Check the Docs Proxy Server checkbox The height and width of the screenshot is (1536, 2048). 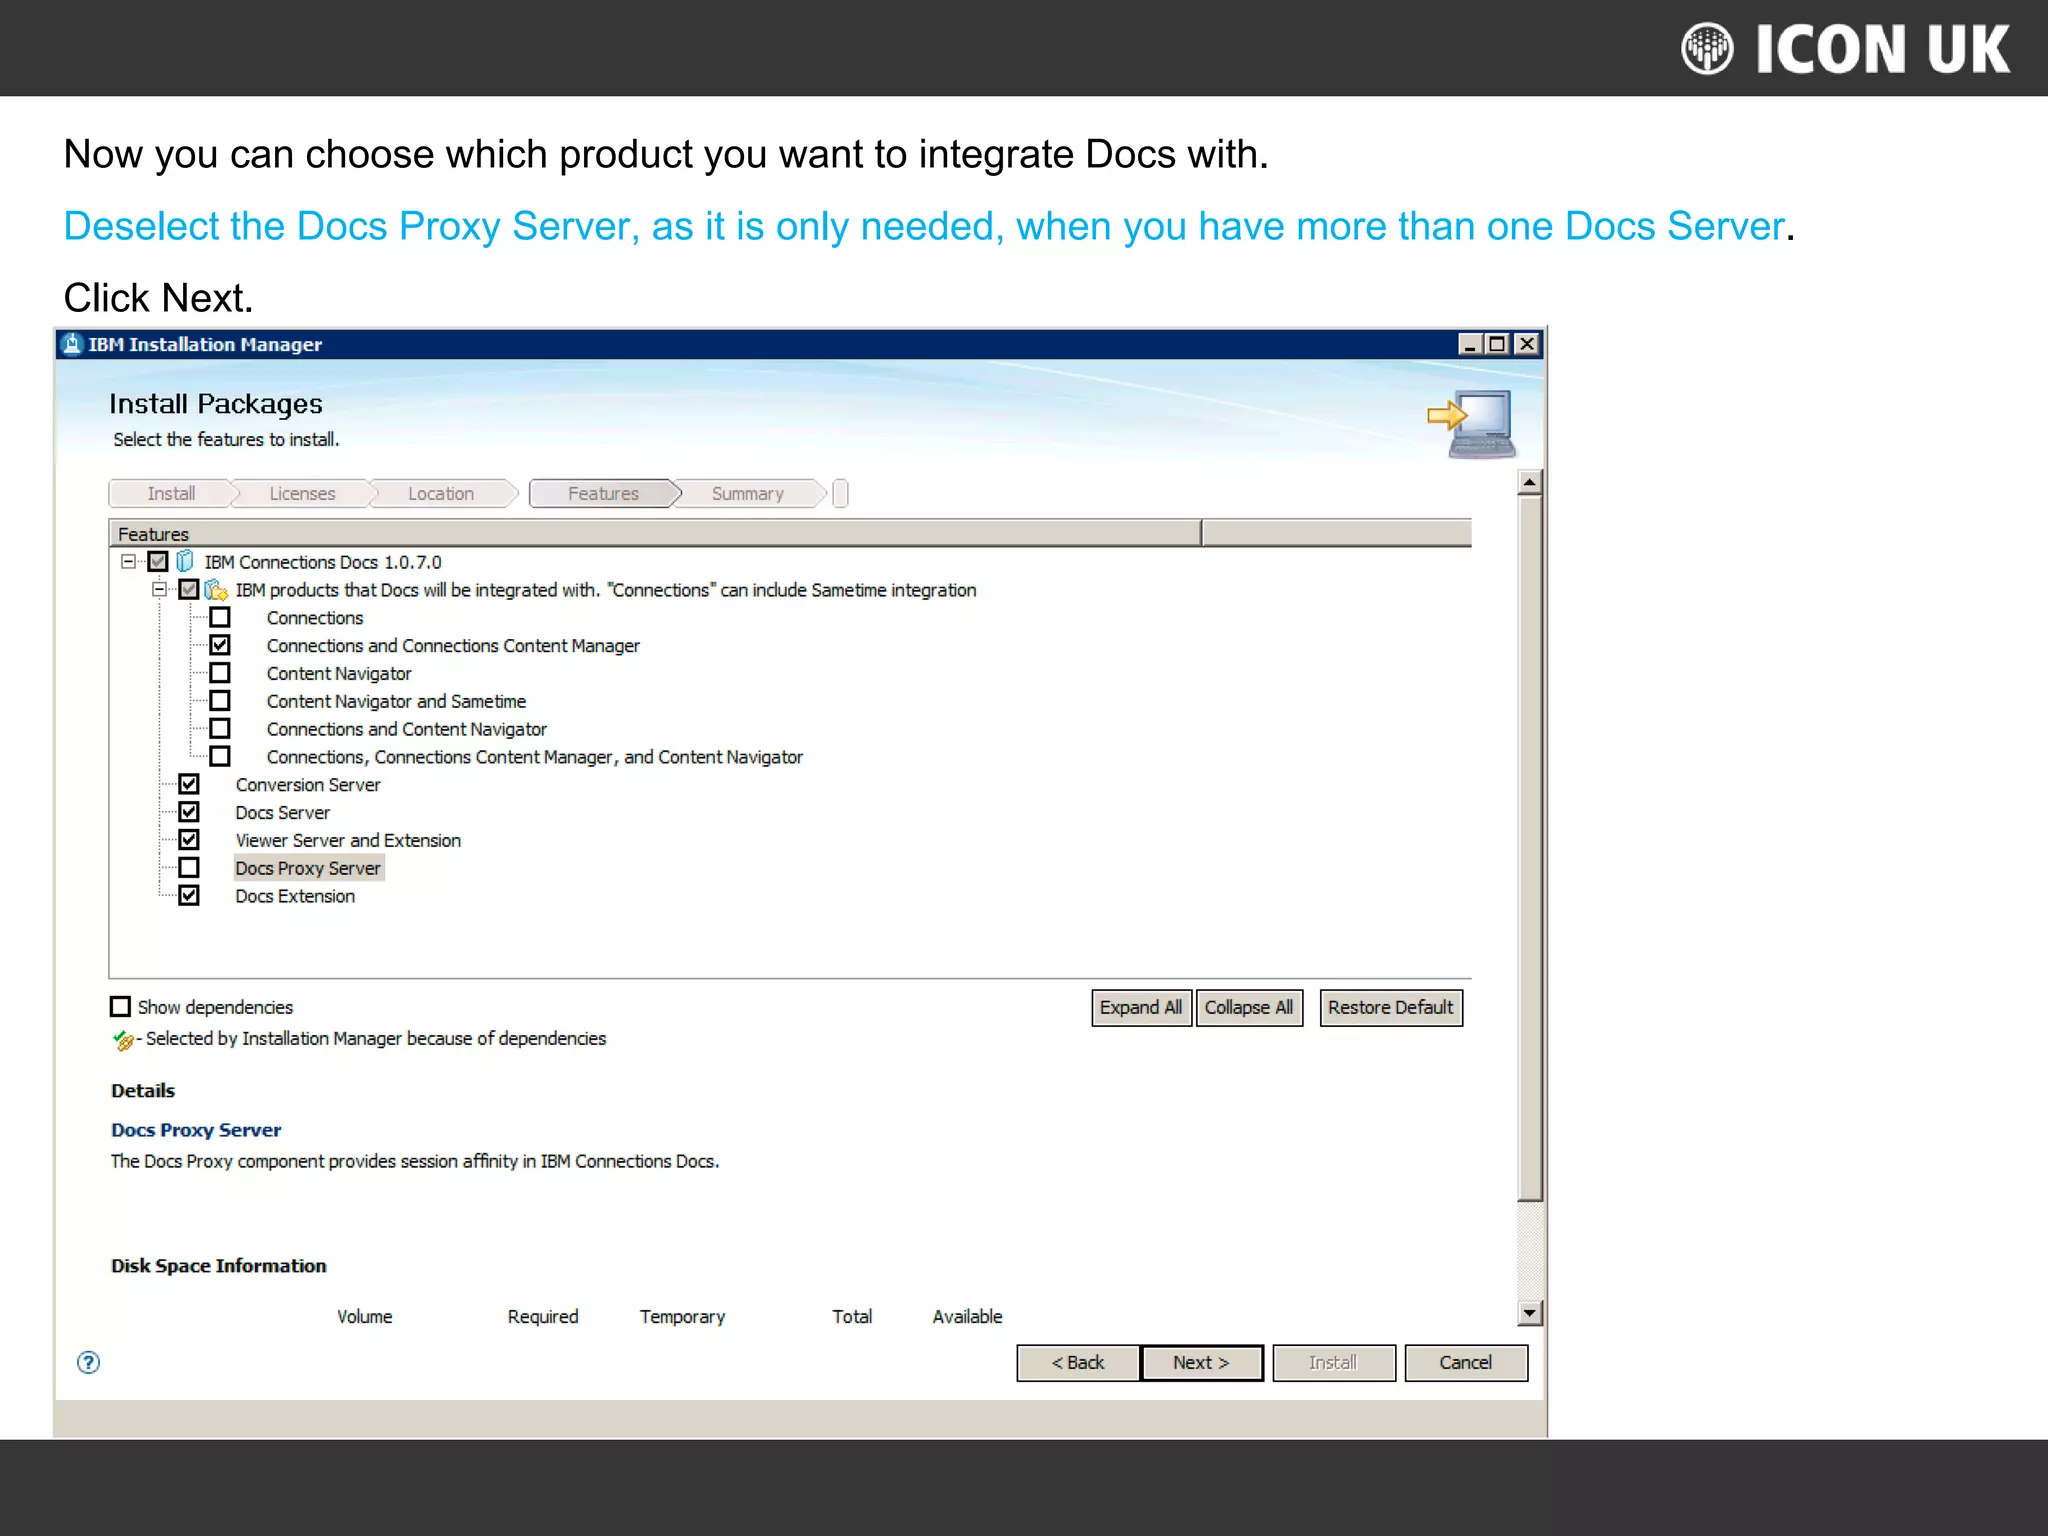[189, 868]
